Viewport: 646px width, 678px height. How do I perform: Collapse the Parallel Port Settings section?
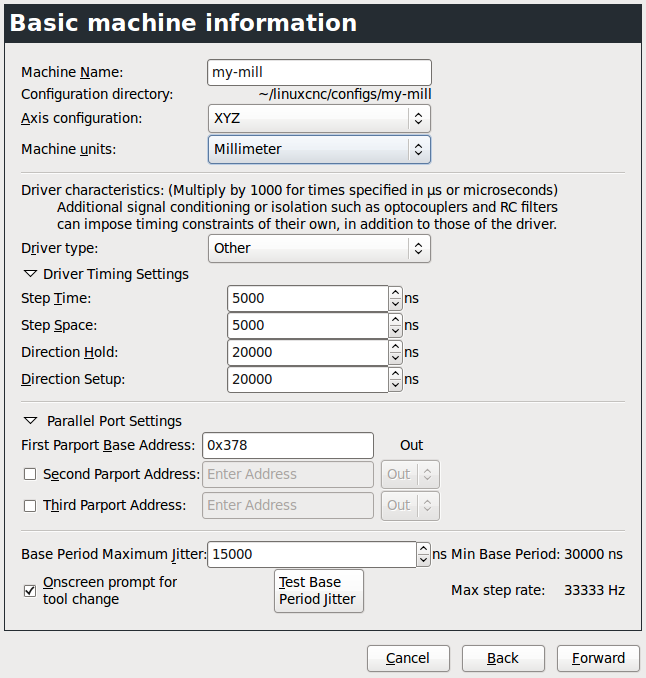(x=31, y=421)
